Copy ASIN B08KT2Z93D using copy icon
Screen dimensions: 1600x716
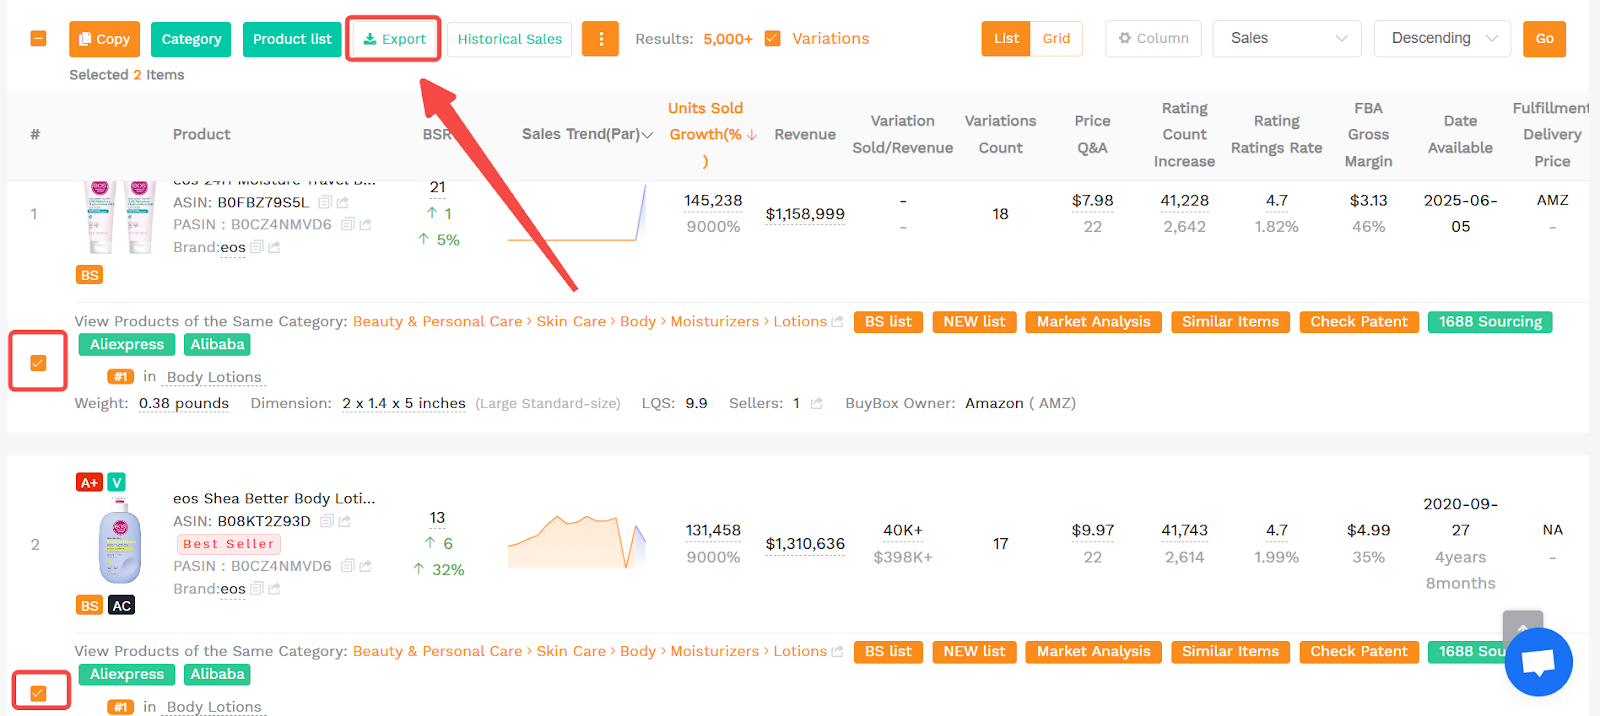click(326, 521)
